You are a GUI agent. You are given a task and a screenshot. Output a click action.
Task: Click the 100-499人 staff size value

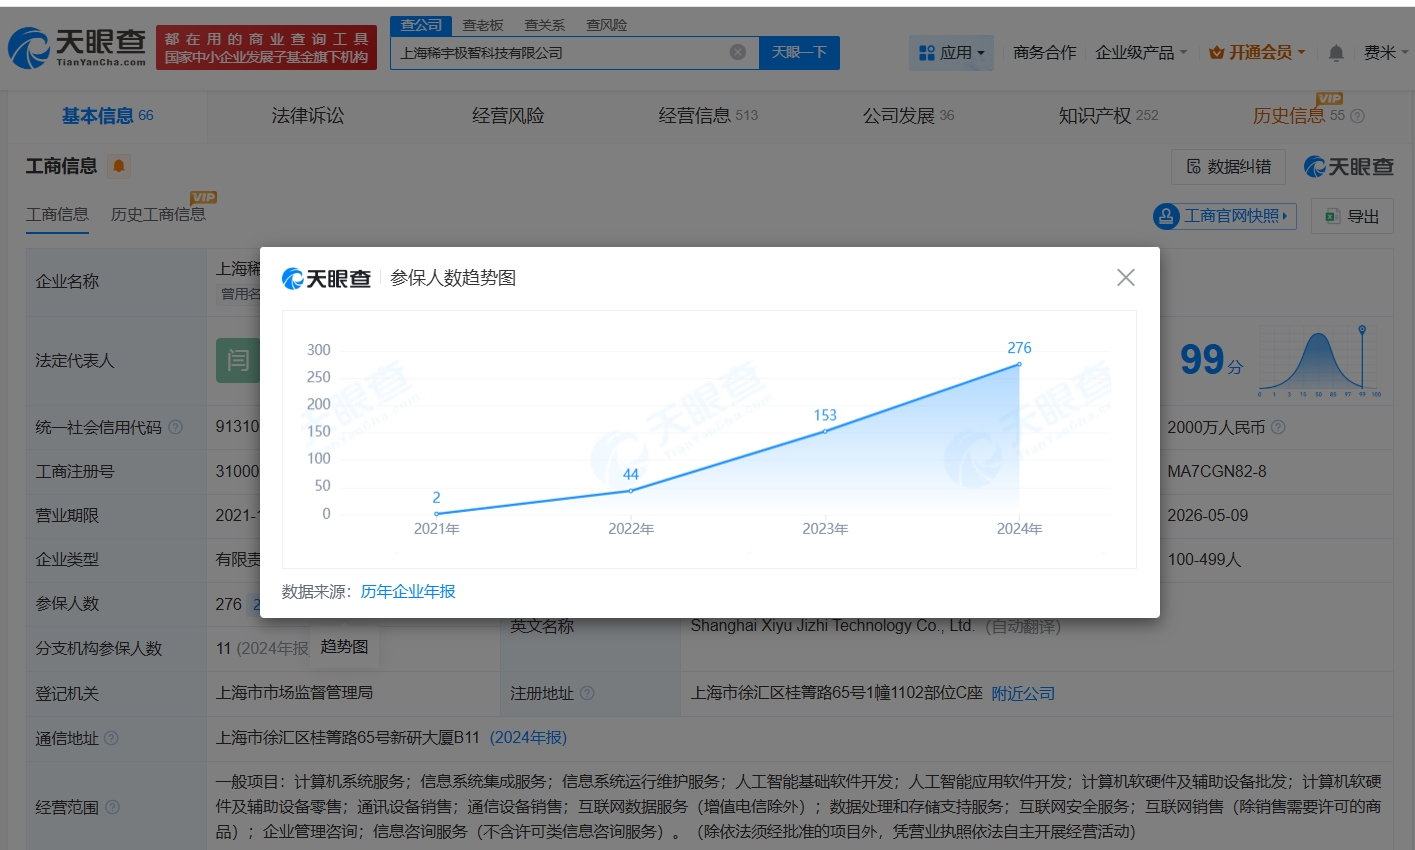click(x=1204, y=560)
